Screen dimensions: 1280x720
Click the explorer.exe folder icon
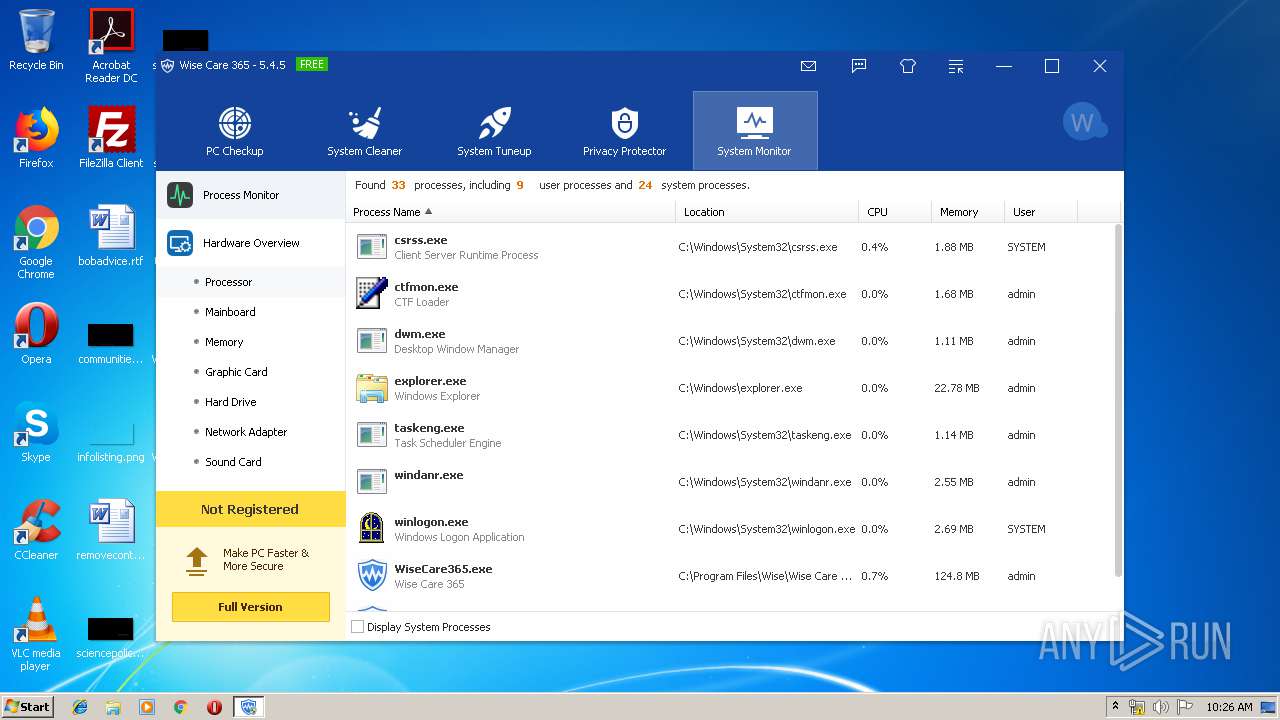click(x=372, y=388)
